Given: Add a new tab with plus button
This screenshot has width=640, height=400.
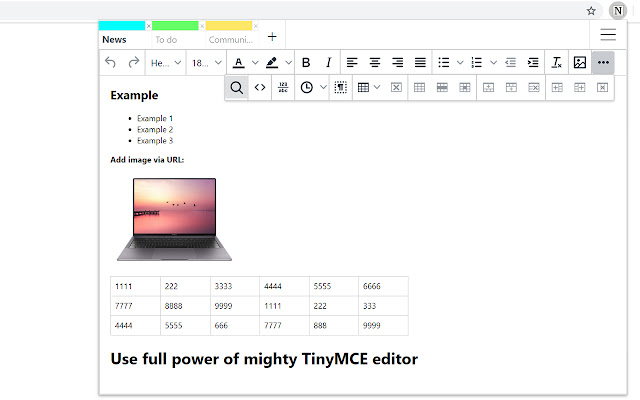Looking at the screenshot, I should (x=272, y=37).
